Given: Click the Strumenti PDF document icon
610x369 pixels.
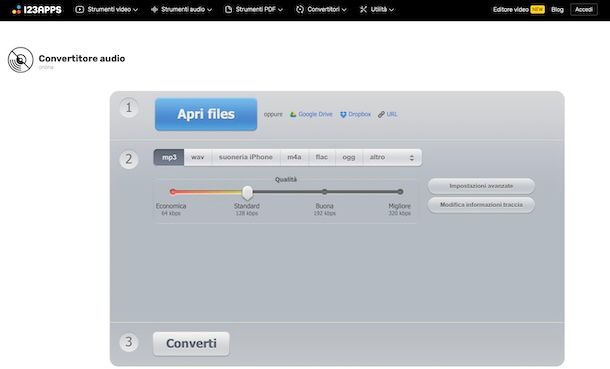Looking at the screenshot, I should point(228,9).
